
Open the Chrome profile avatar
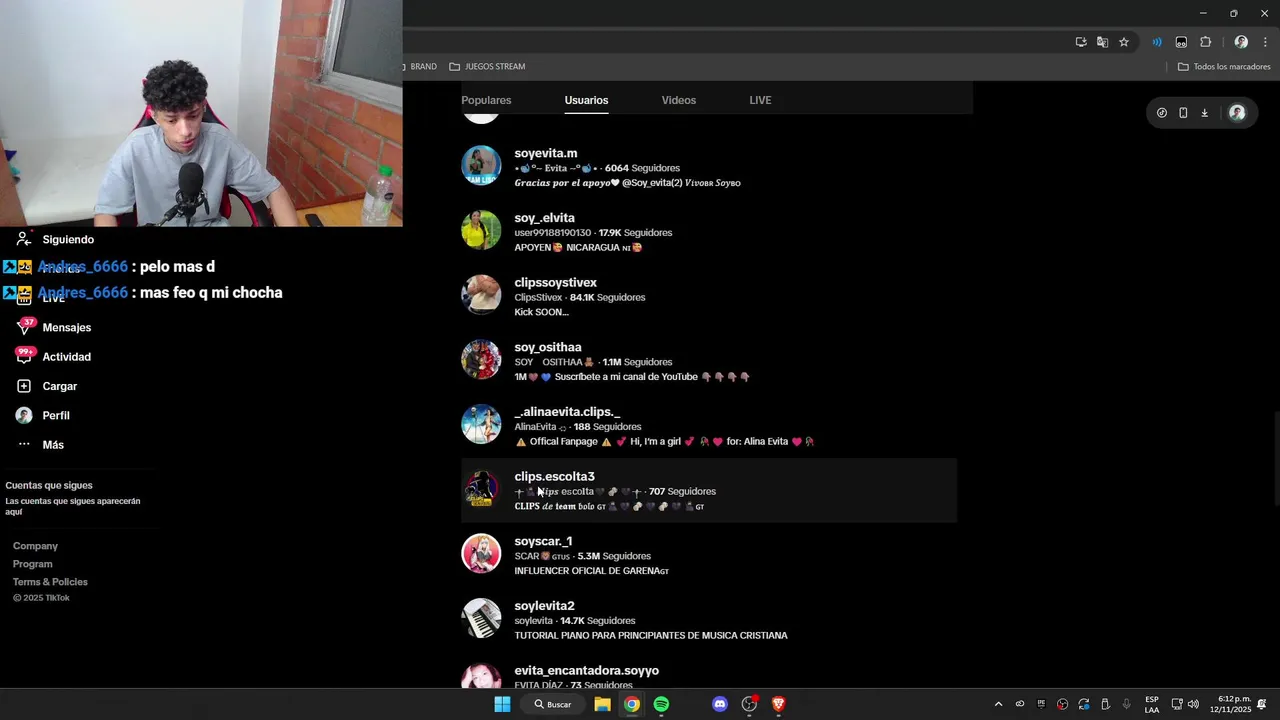pos(1241,42)
